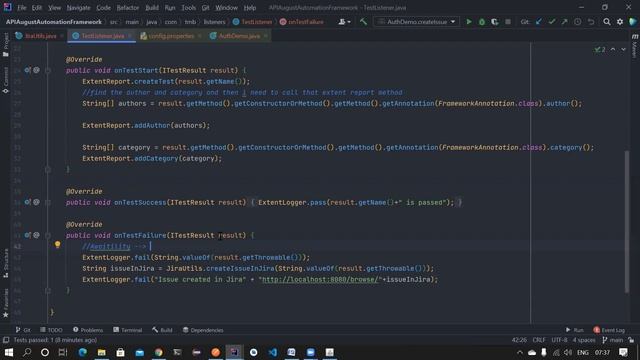Start debugging with the green bug icon
The width and height of the screenshot is (640, 360).
[482, 22]
